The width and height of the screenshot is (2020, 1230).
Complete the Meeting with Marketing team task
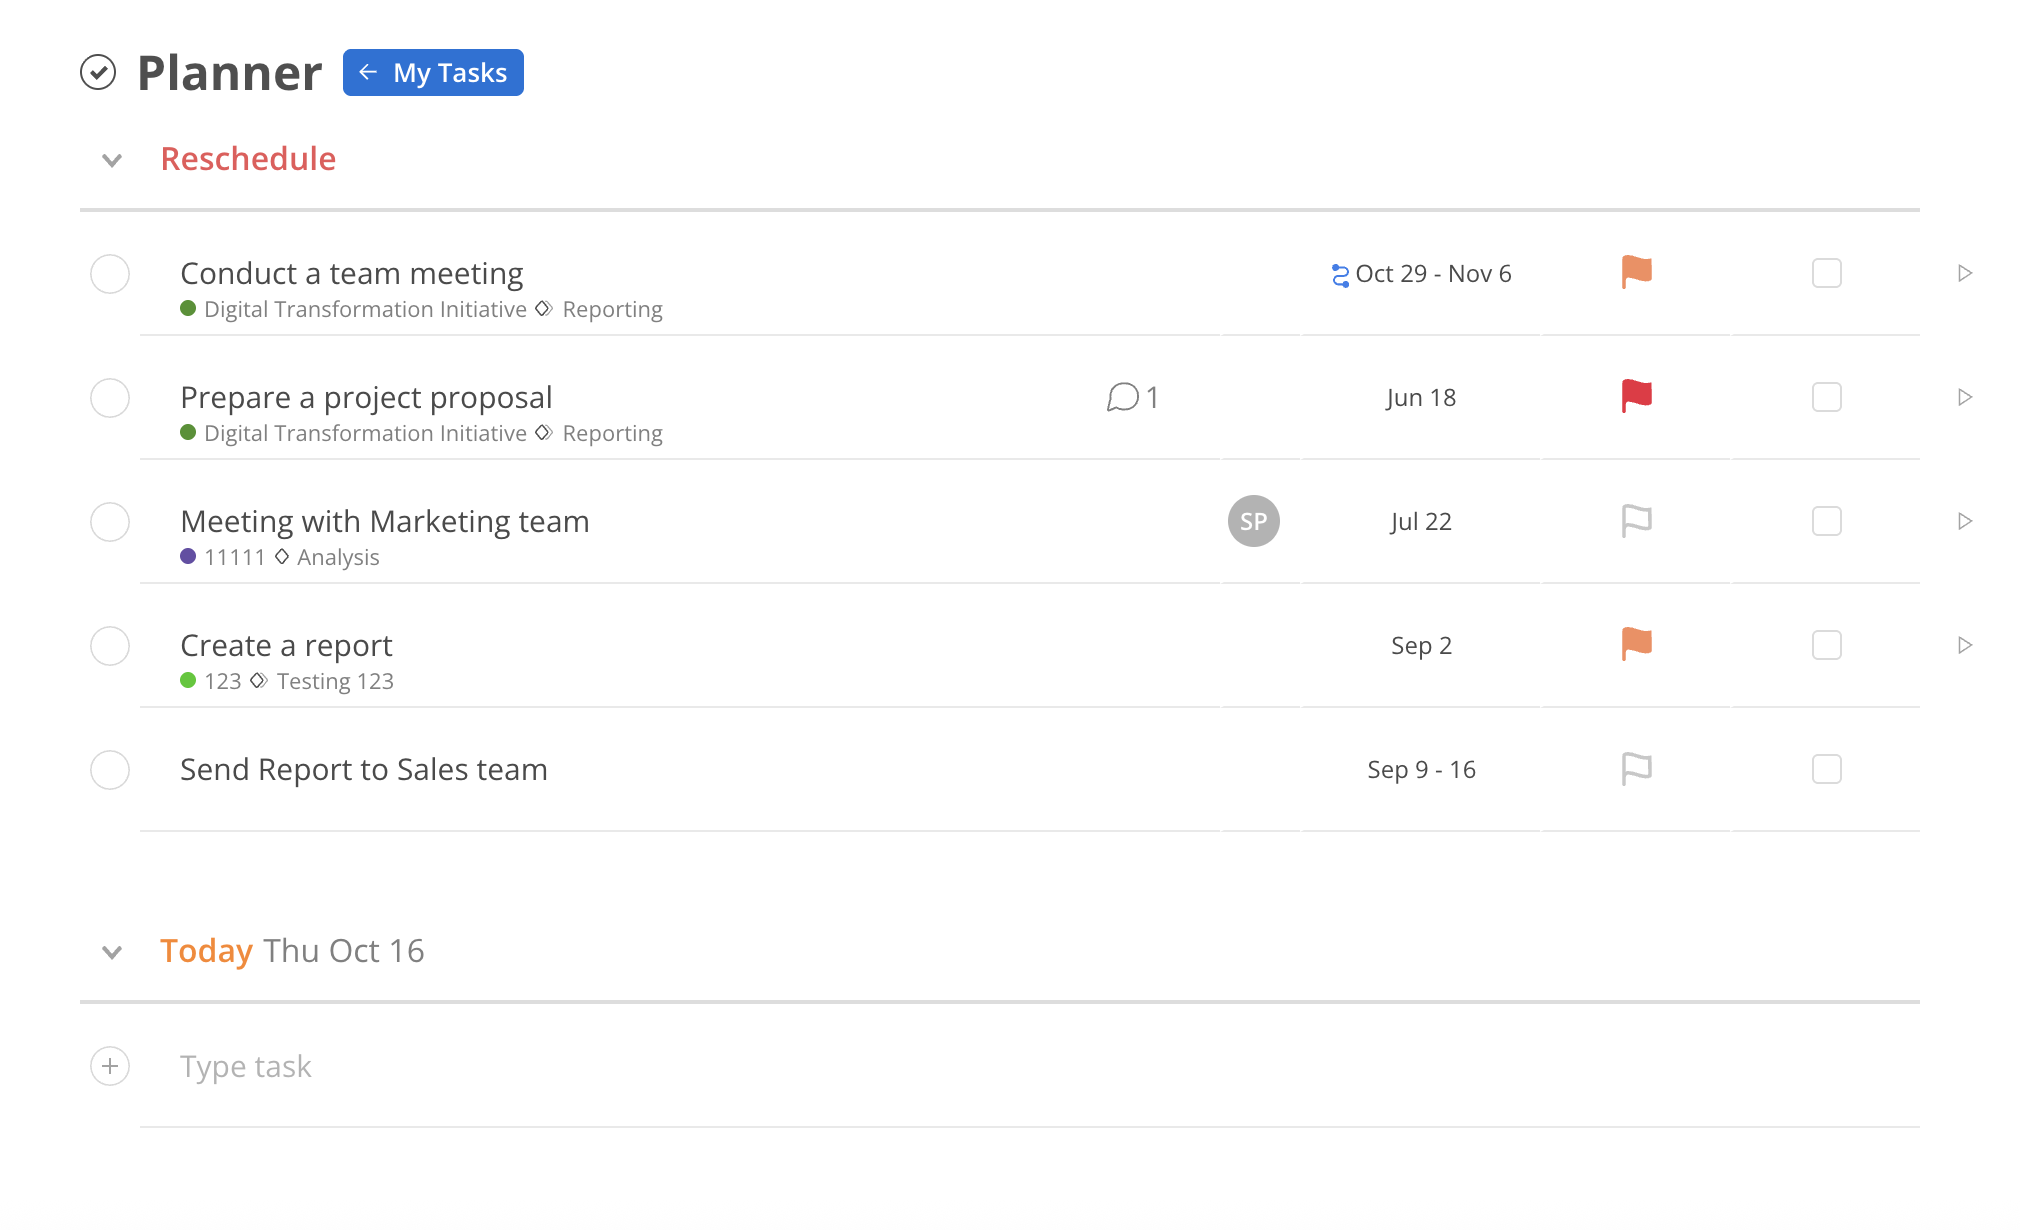pyautogui.click(x=110, y=522)
